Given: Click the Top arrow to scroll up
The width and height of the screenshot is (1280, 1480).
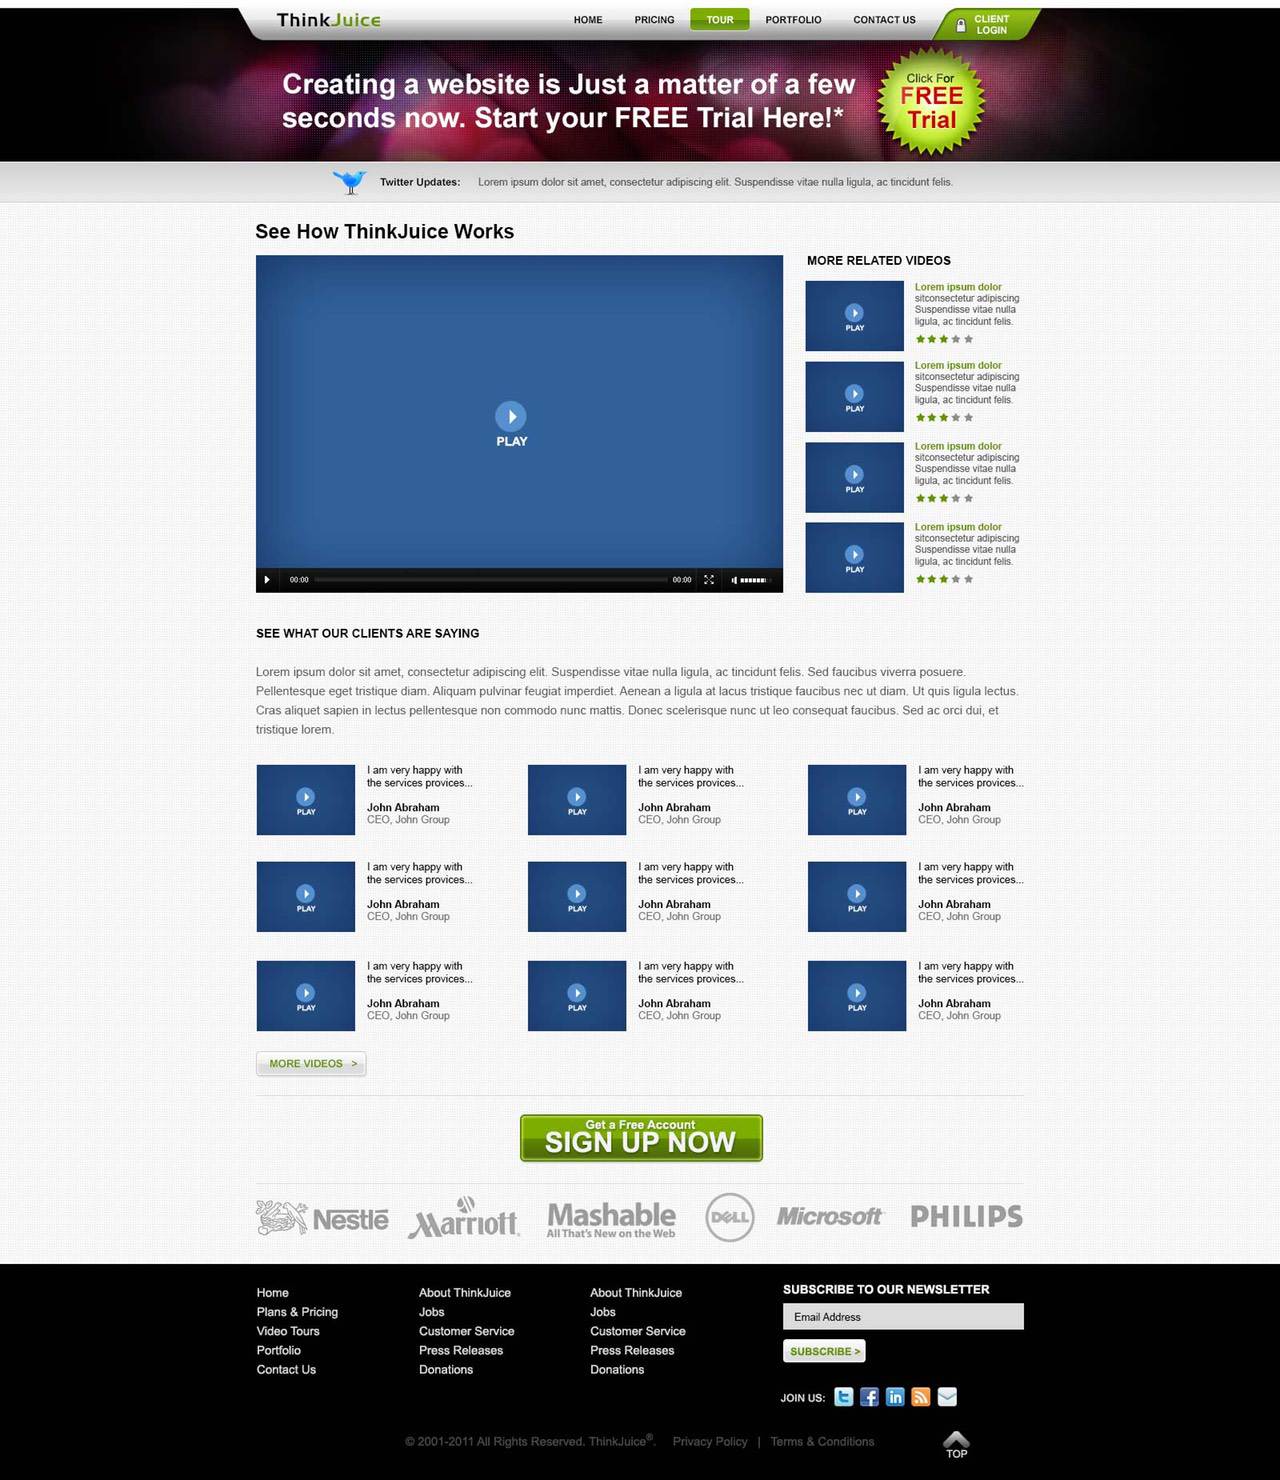Looking at the screenshot, I should pyautogui.click(x=956, y=1444).
